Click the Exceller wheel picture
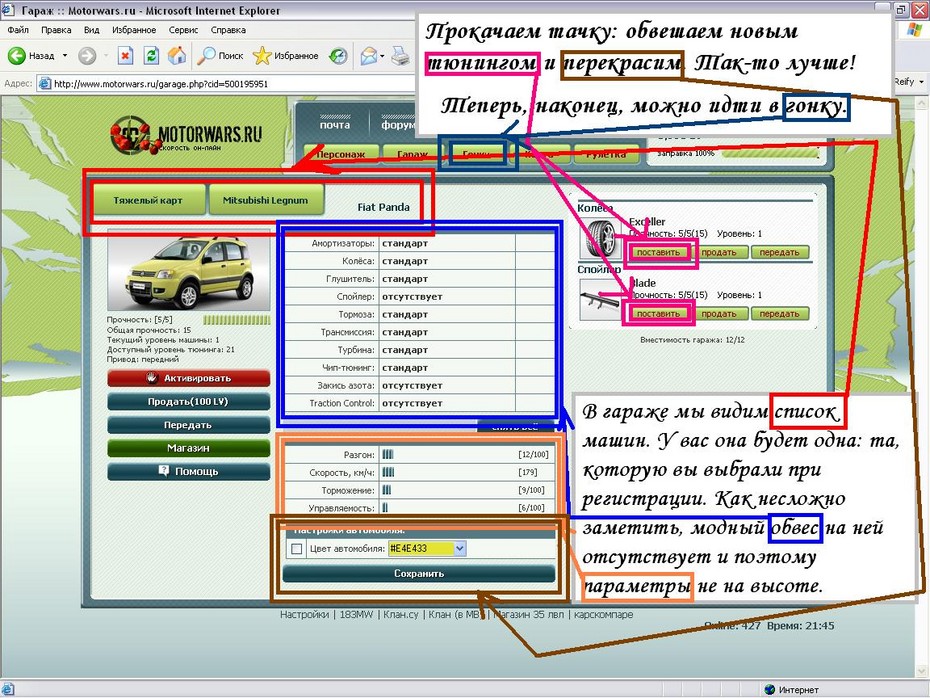This screenshot has height=698, width=930. [601, 237]
